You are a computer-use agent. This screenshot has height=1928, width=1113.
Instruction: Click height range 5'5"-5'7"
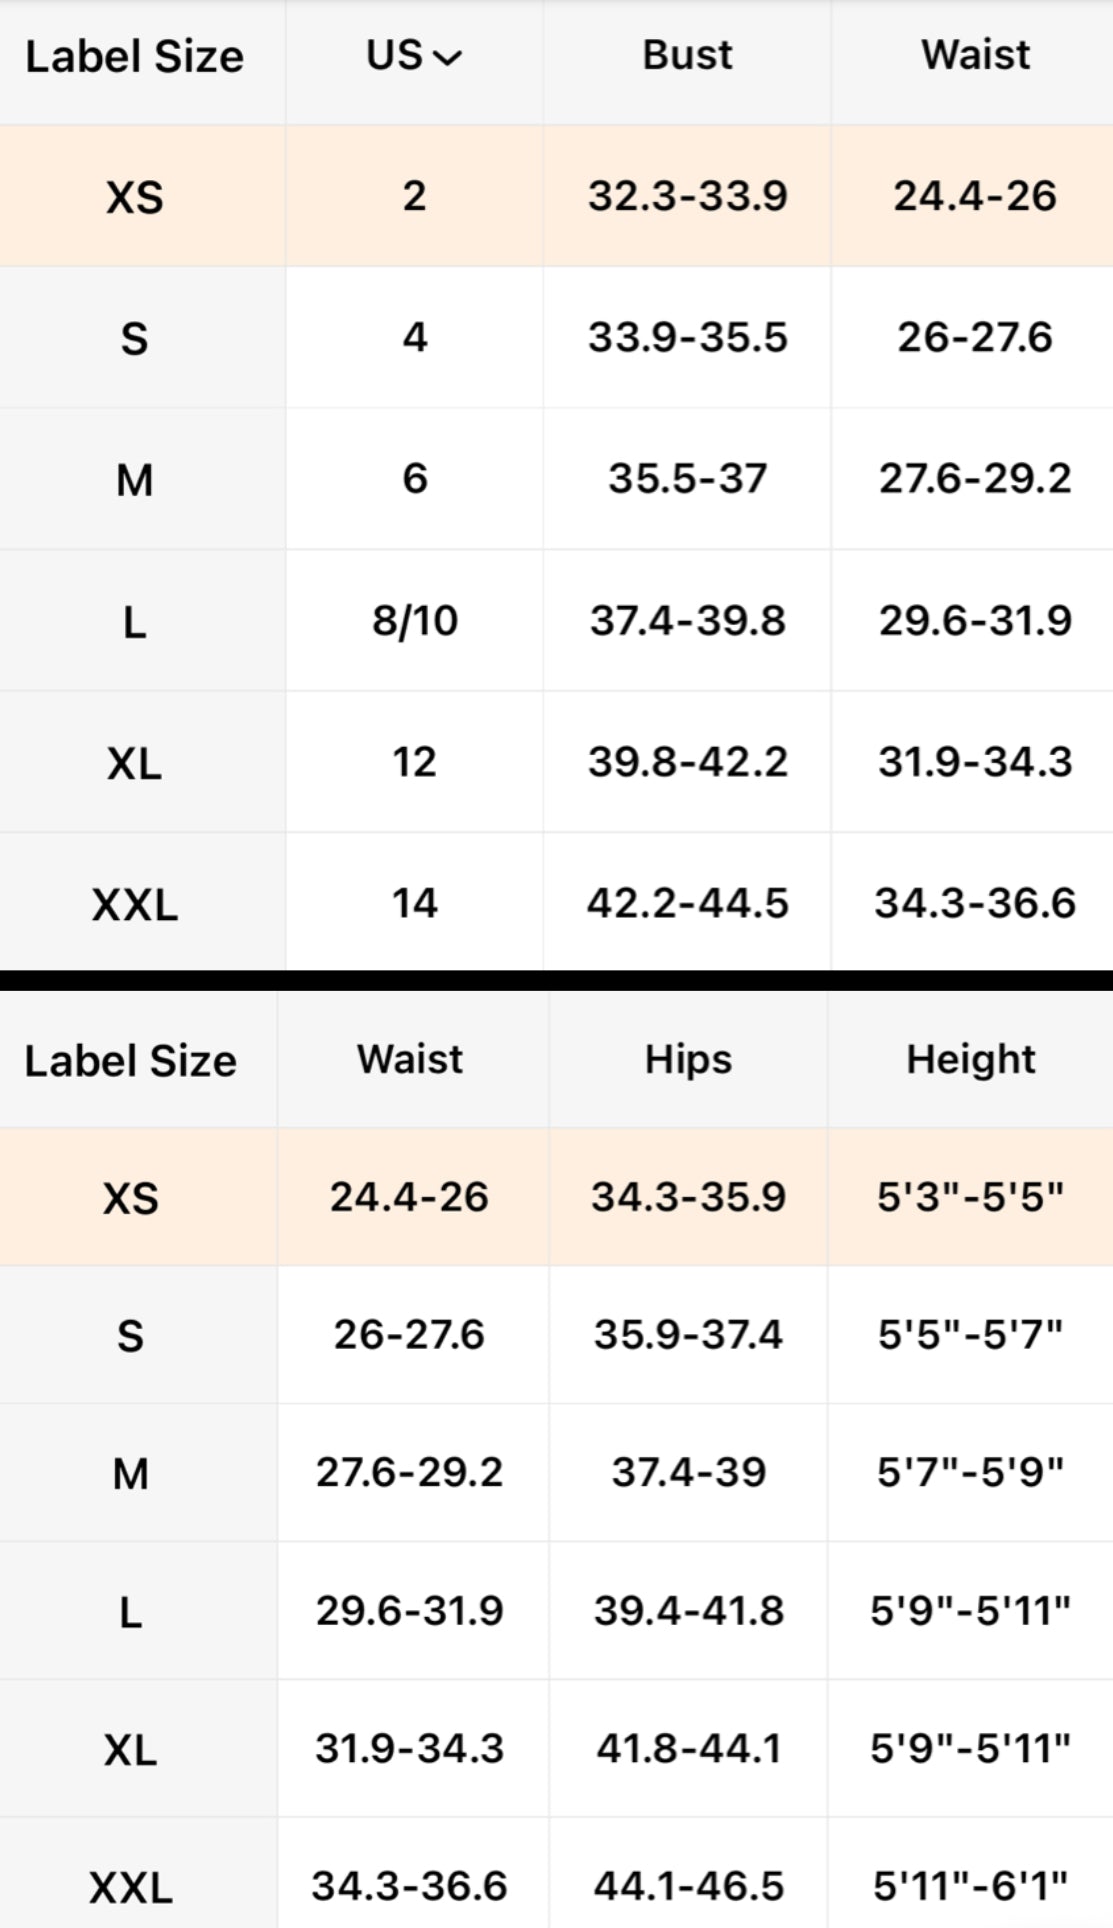pyautogui.click(x=970, y=1335)
